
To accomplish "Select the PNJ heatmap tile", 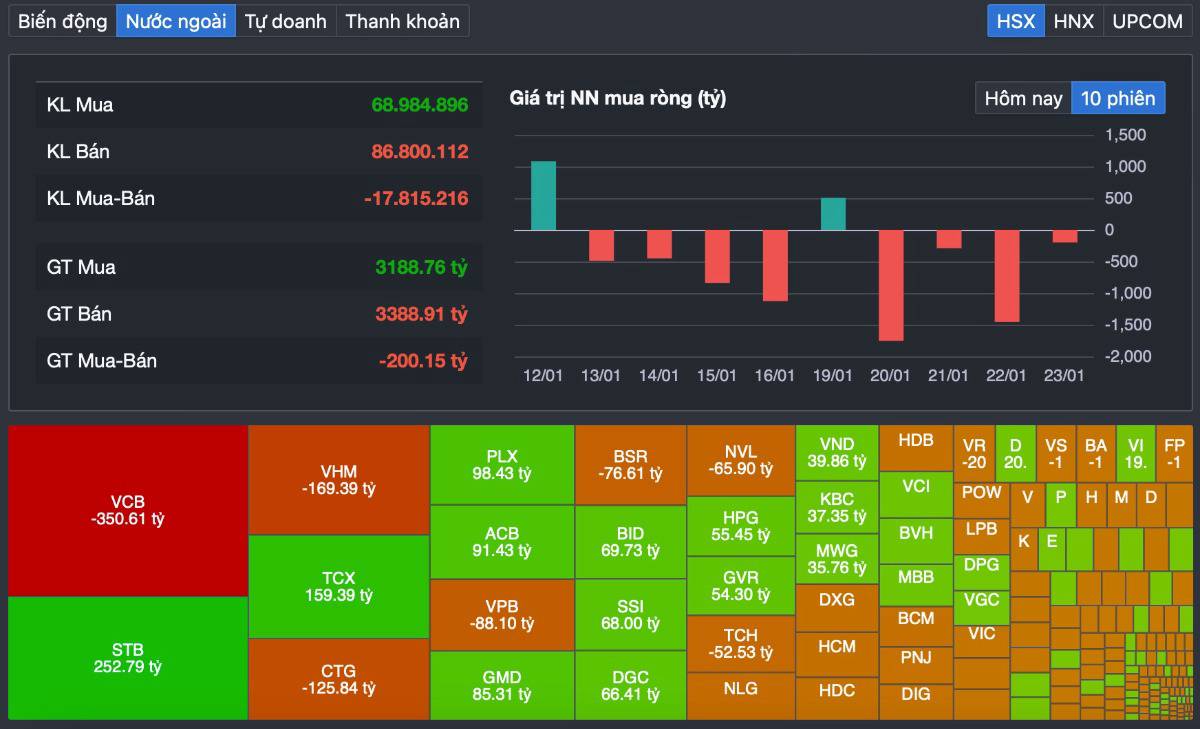I will pyautogui.click(x=916, y=664).
